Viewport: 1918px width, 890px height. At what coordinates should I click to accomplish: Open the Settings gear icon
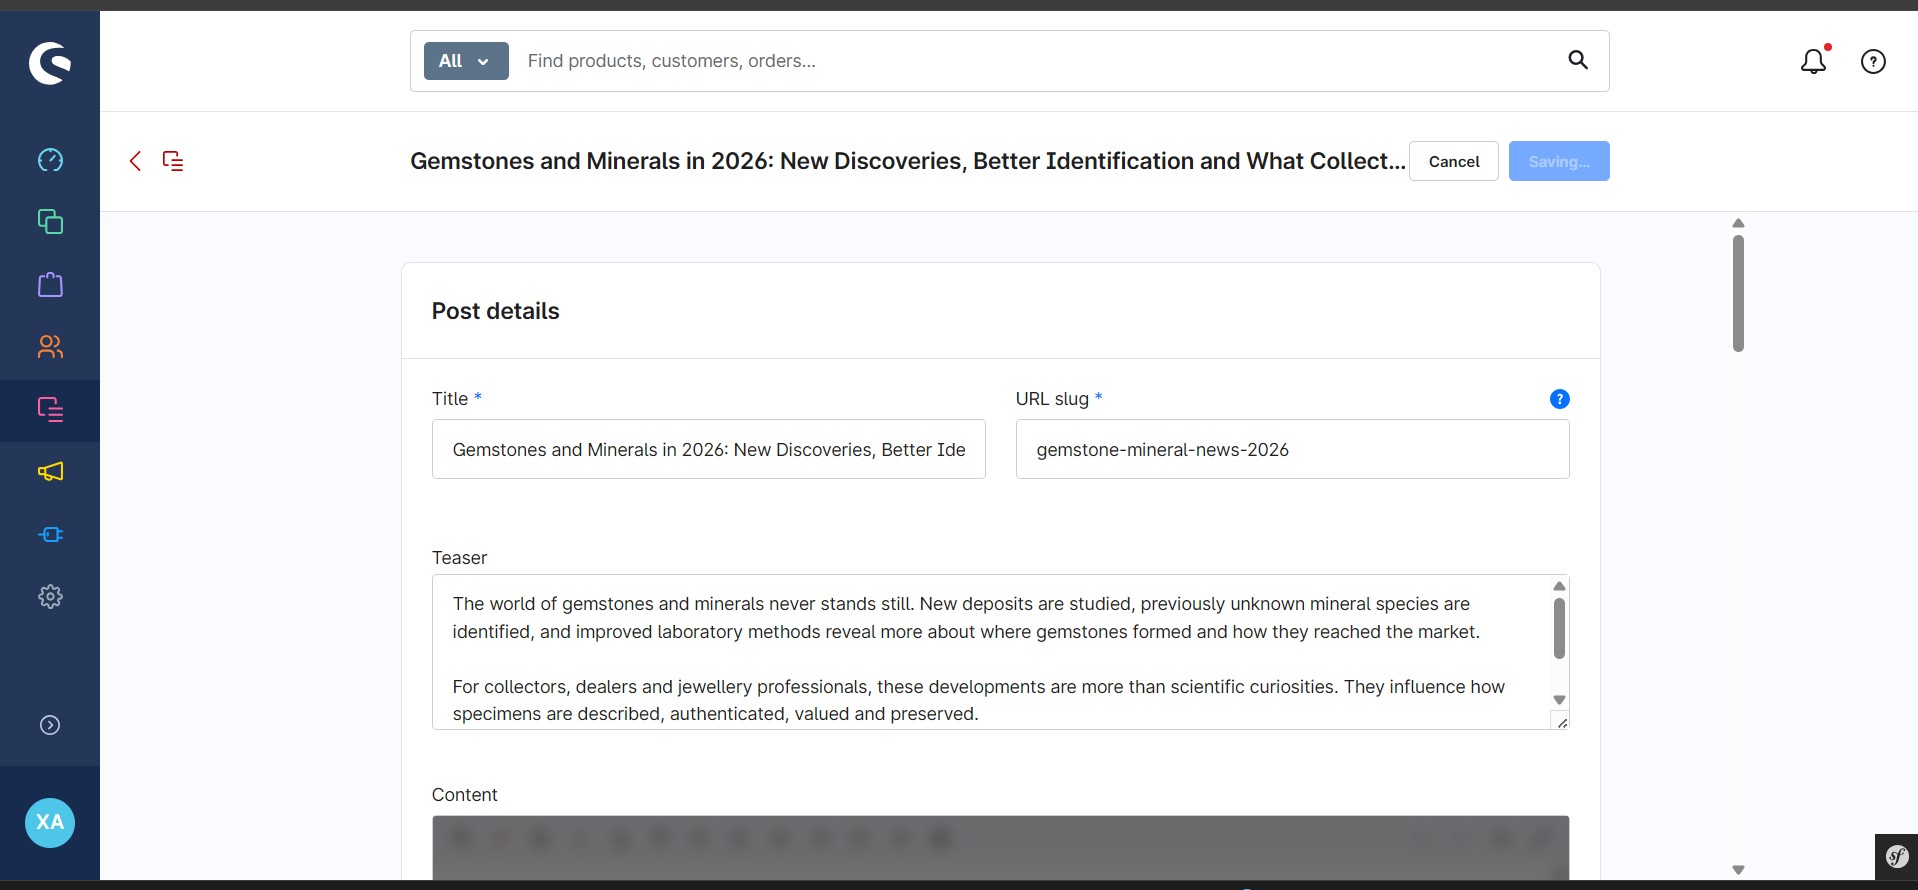pos(50,597)
